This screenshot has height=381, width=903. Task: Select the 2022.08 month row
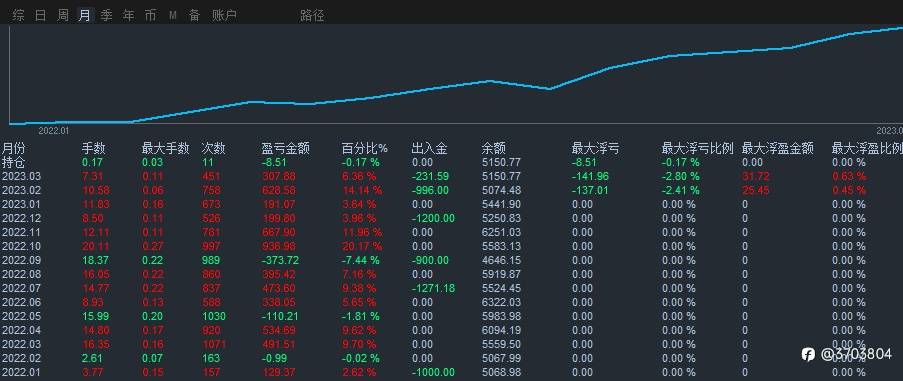click(x=452, y=274)
